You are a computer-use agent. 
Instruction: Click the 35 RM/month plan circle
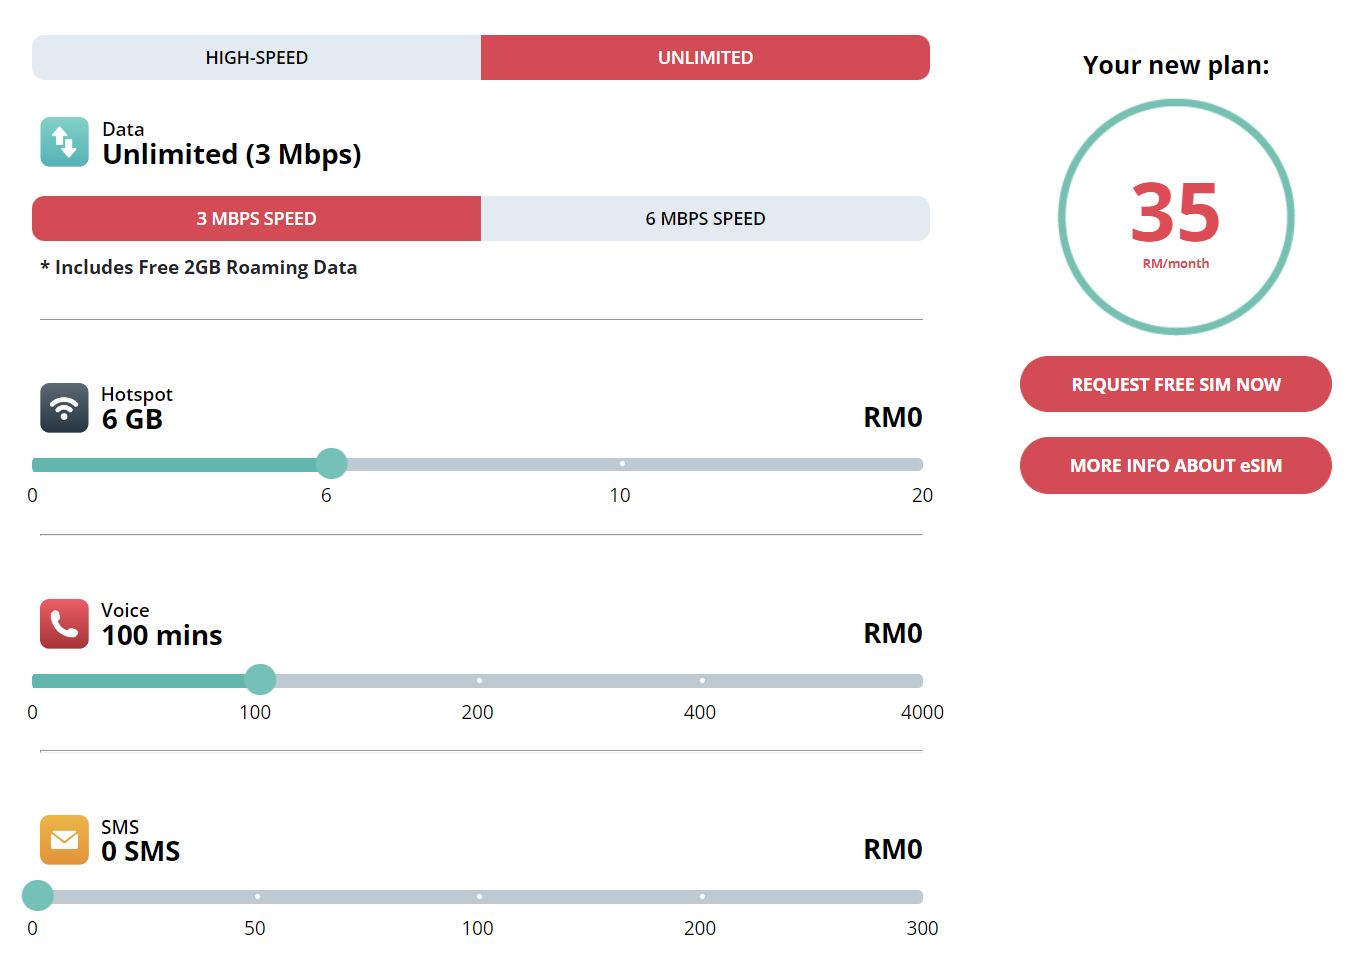1175,216
